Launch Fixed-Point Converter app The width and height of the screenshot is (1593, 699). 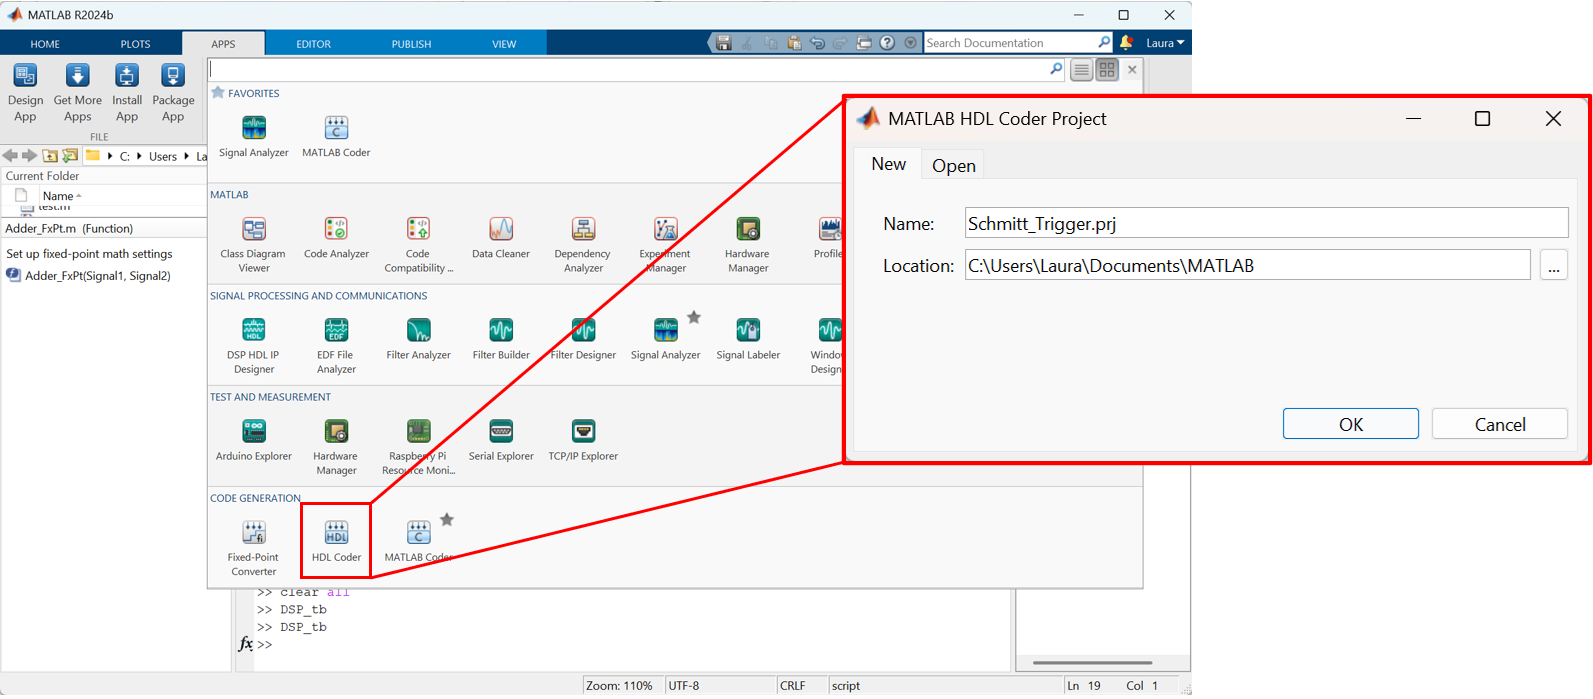coord(254,548)
